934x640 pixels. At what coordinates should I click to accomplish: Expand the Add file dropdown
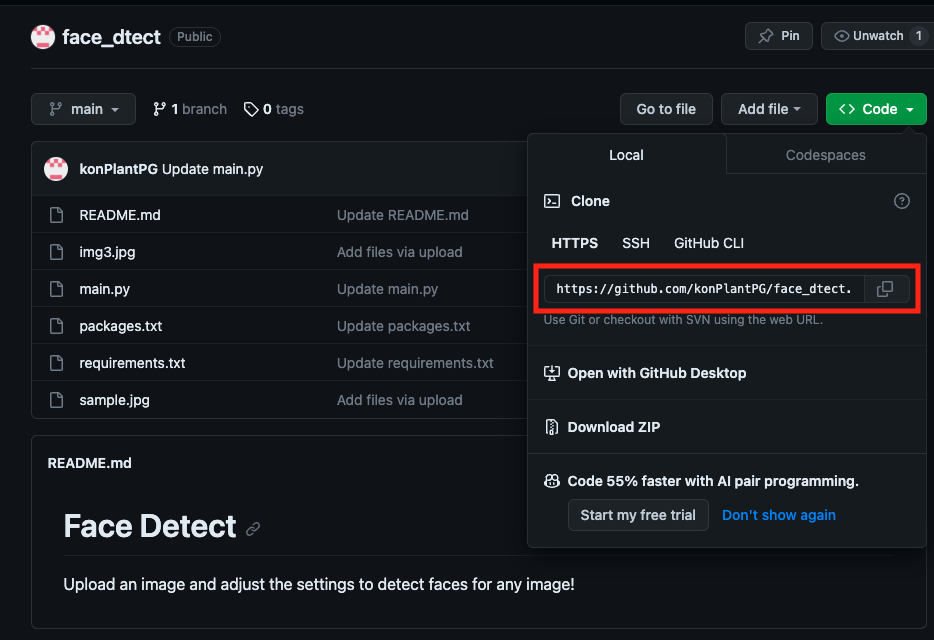pyautogui.click(x=769, y=109)
